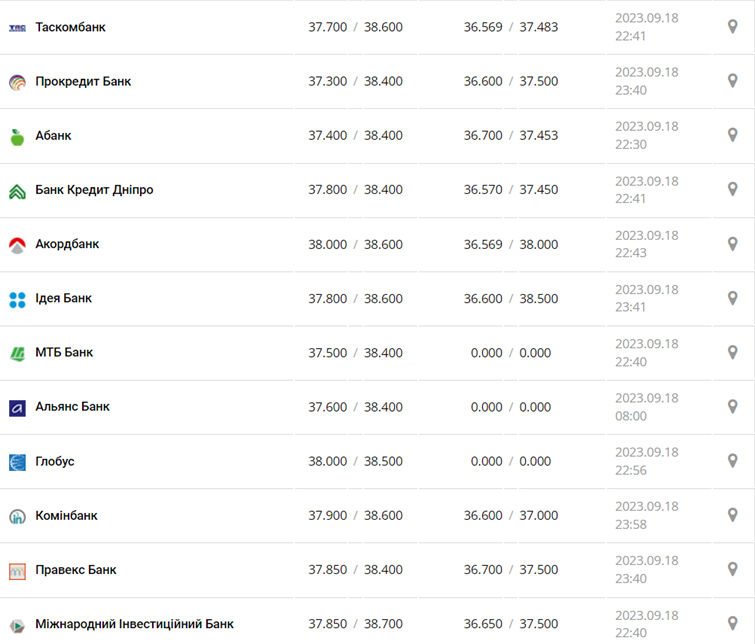This screenshot has width=755, height=644.
Task: Click the Ідея Банк blue dots logo
Action: click(17, 299)
